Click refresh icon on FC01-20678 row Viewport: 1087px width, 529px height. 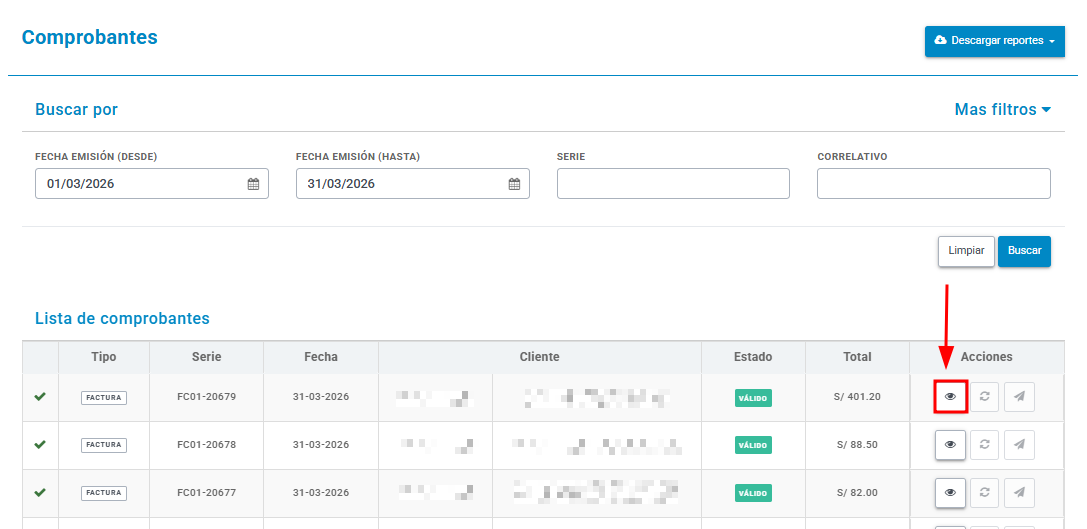click(x=984, y=445)
